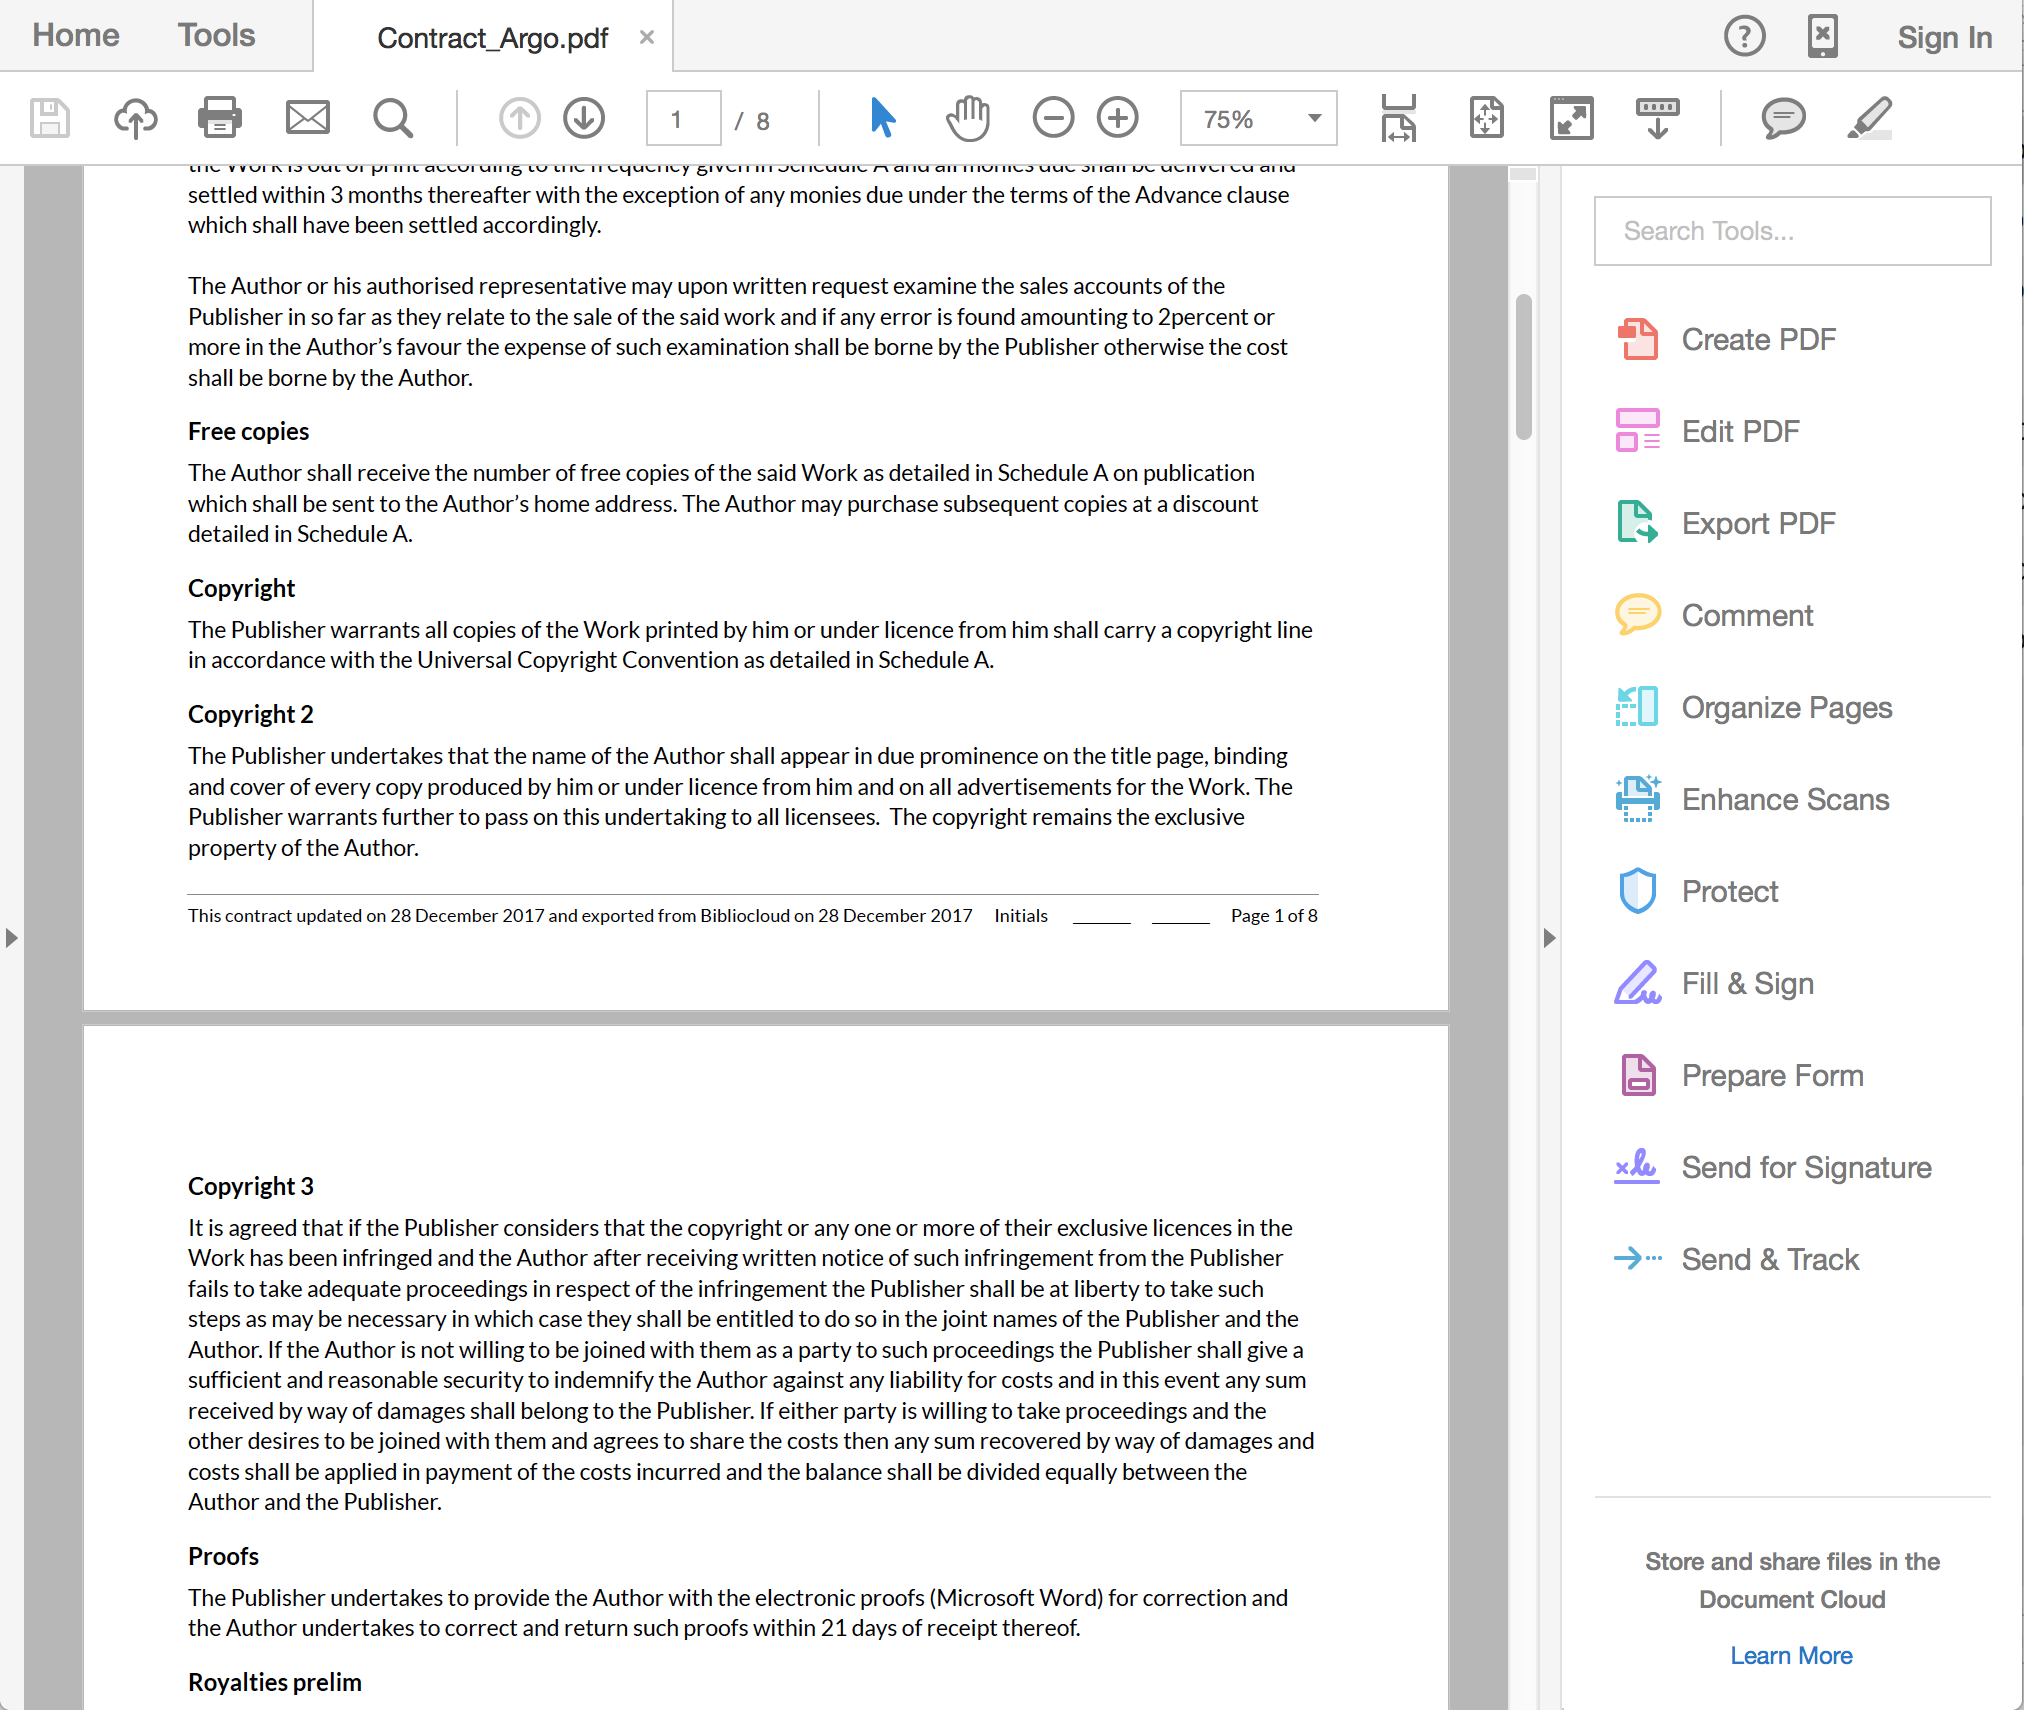
Task: Select the Hand tool icon
Action: coord(967,119)
